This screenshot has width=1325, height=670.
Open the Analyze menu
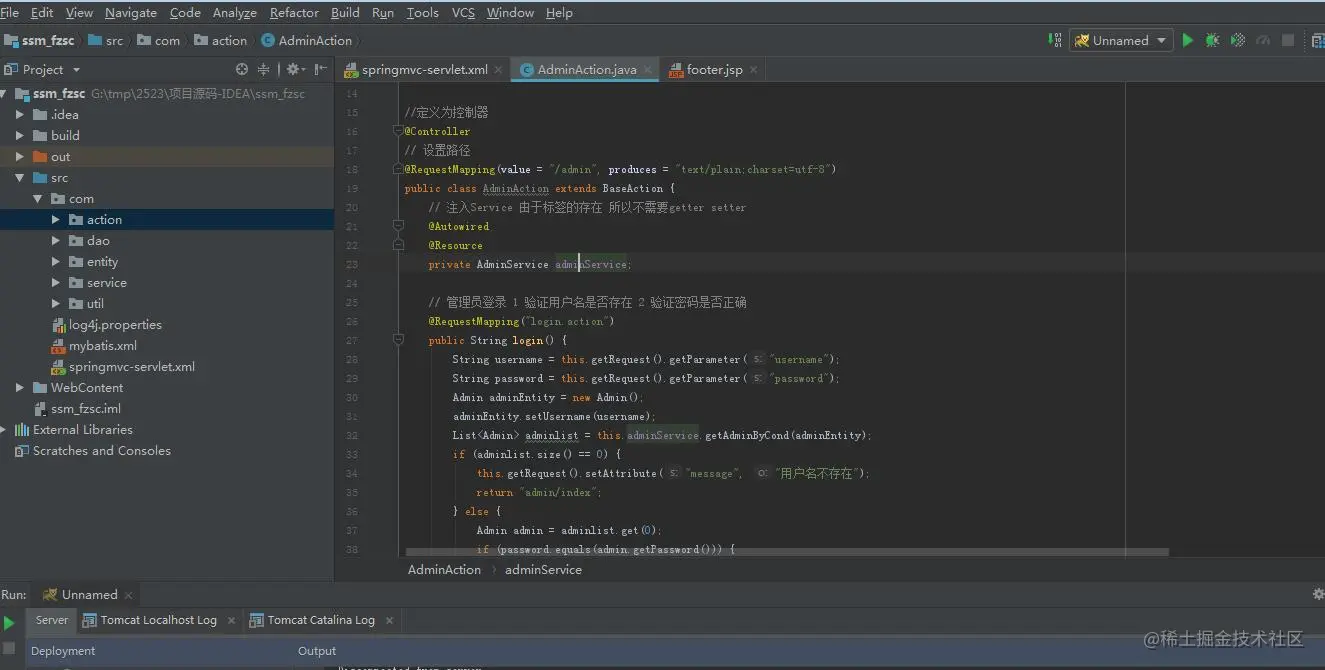(235, 13)
